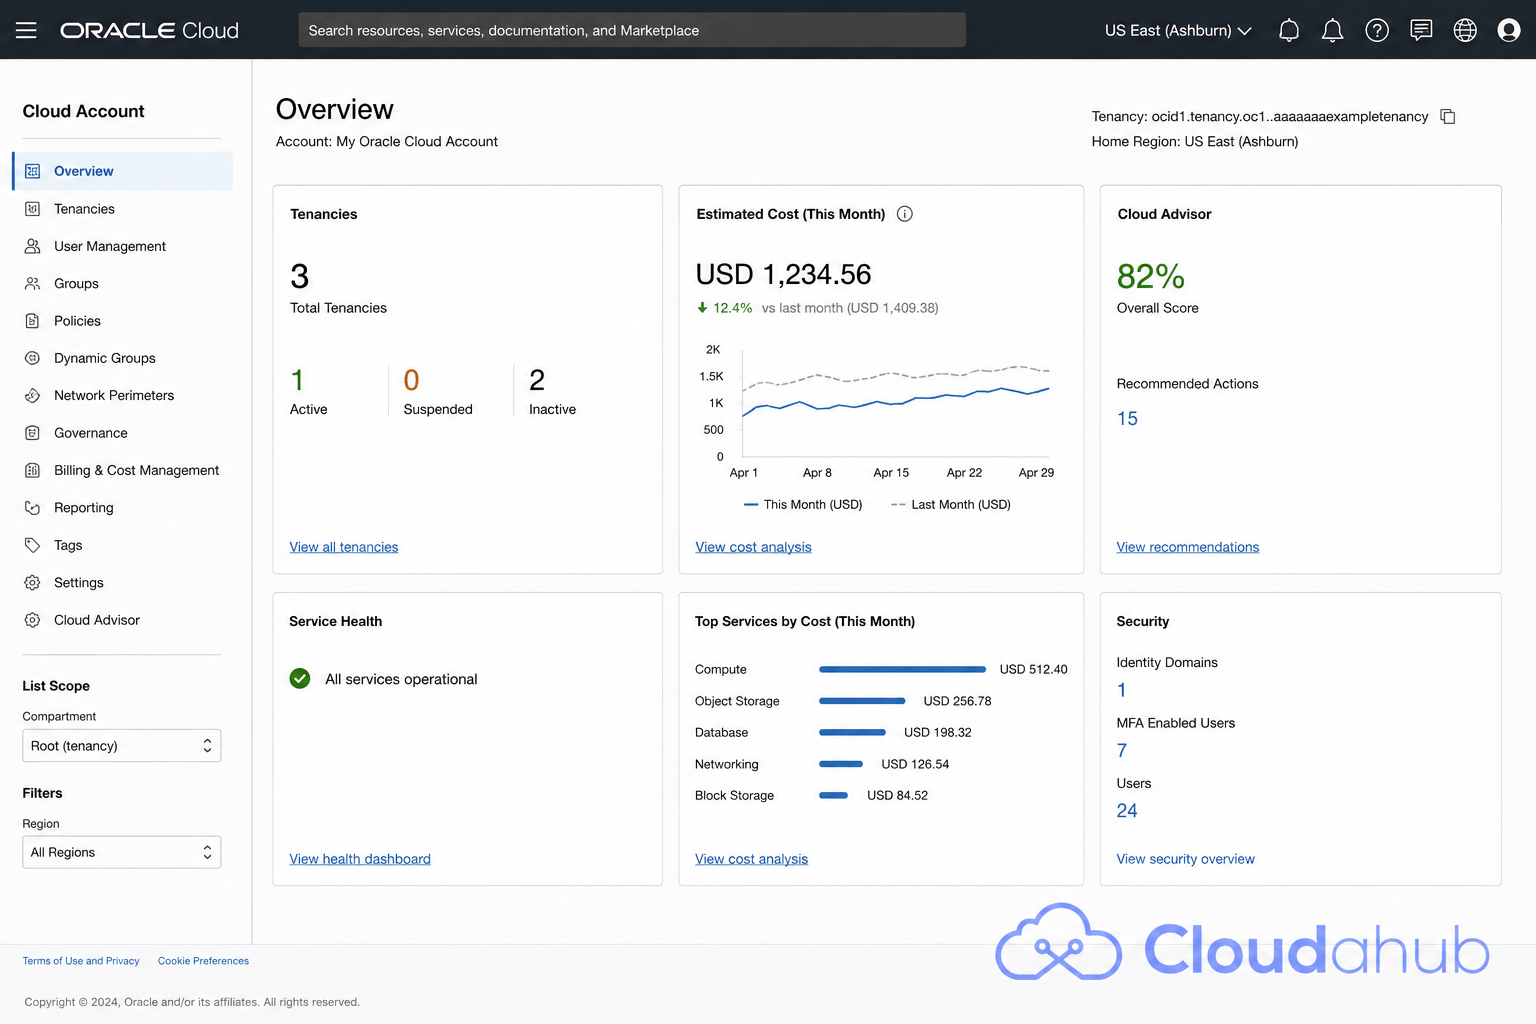The height and width of the screenshot is (1024, 1536).
Task: Open the Region All Regions dropdown
Action: click(122, 852)
